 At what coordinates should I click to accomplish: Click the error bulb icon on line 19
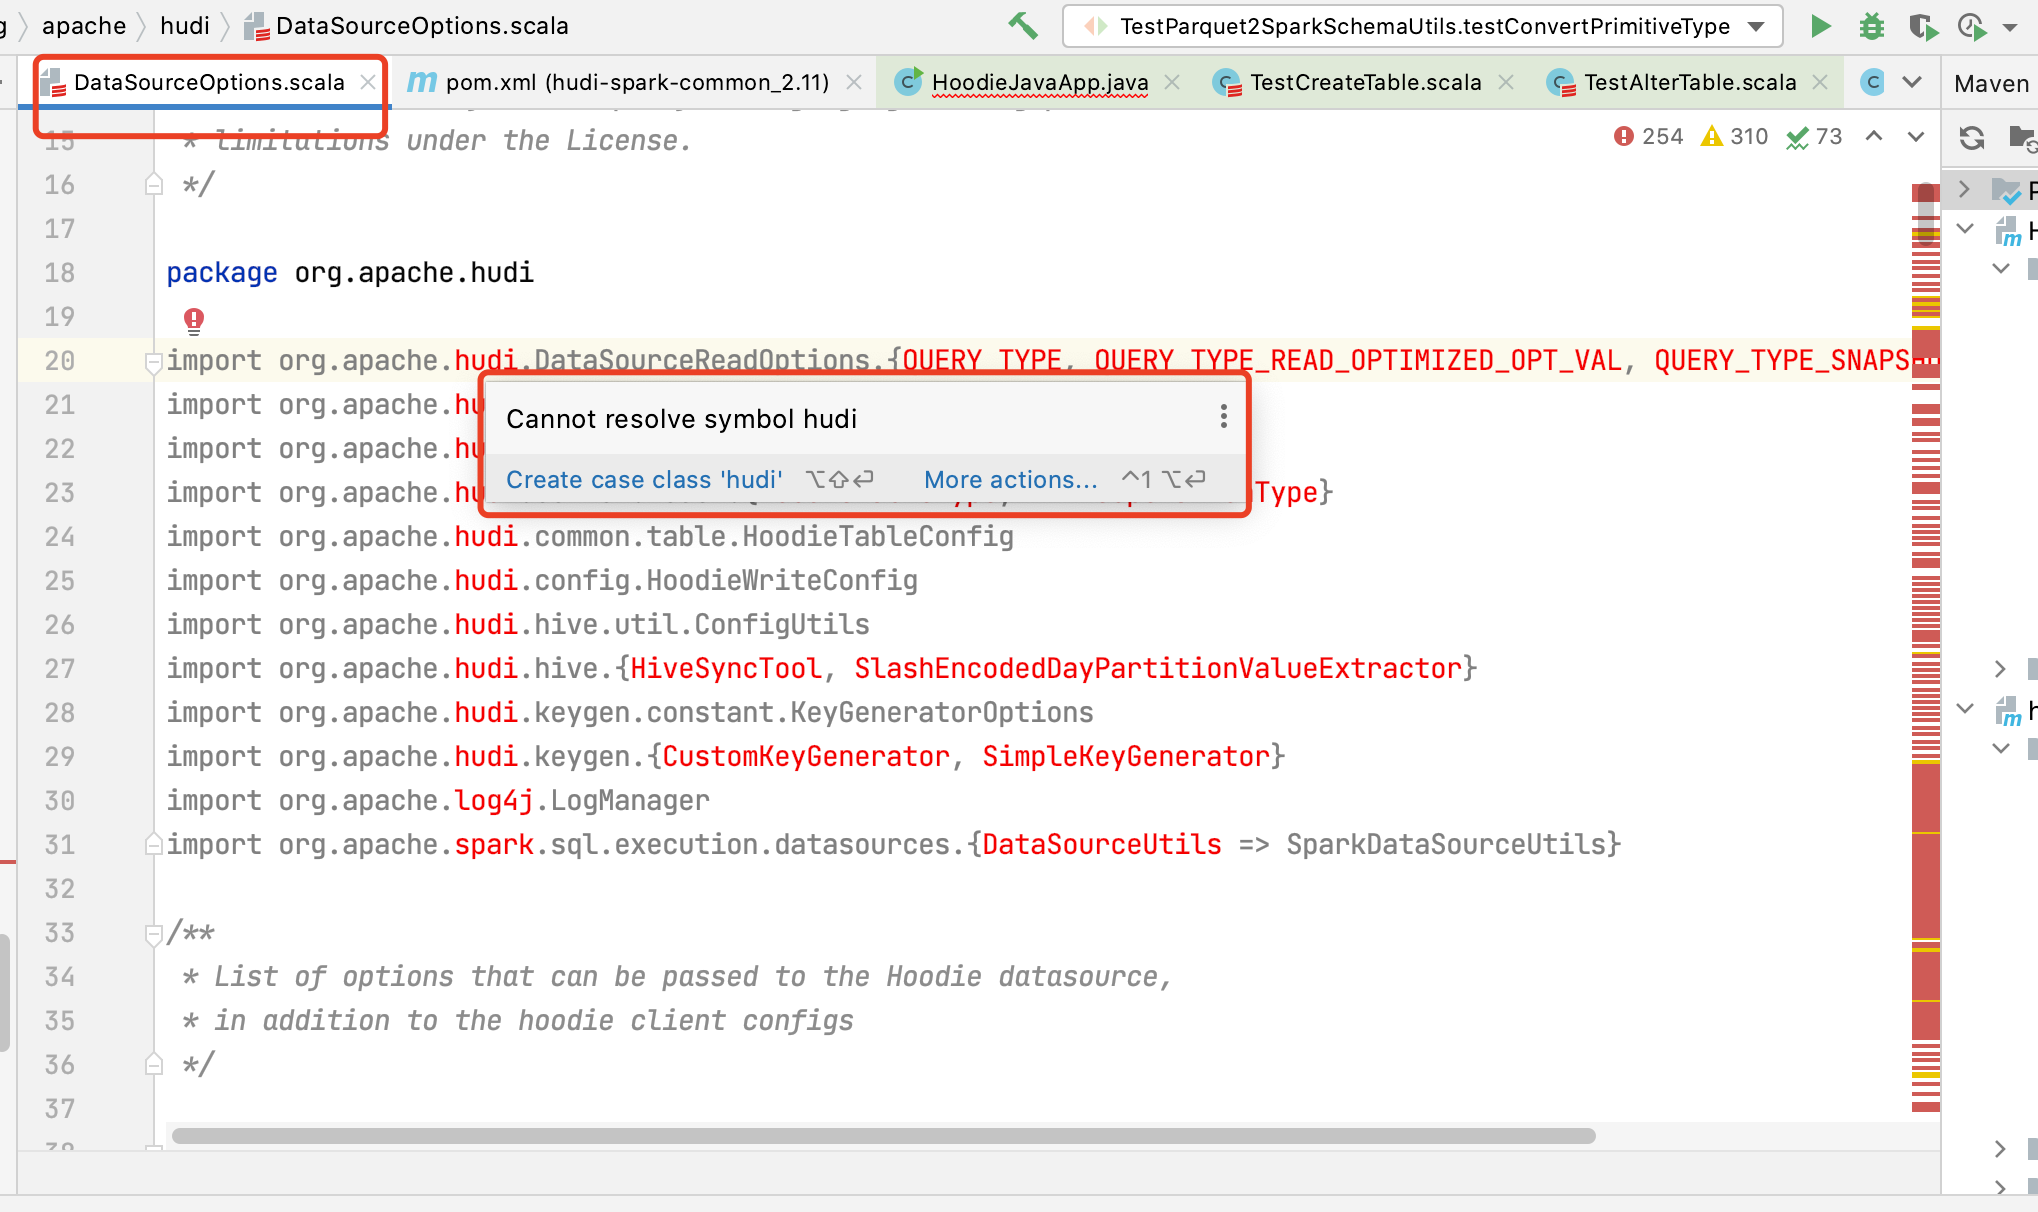194,320
